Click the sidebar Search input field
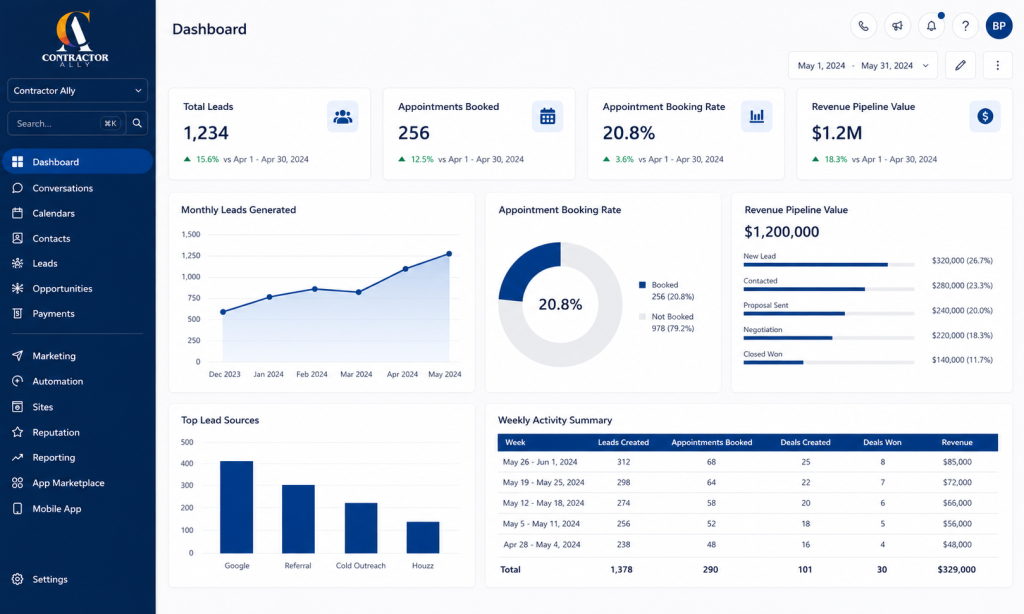 point(65,123)
